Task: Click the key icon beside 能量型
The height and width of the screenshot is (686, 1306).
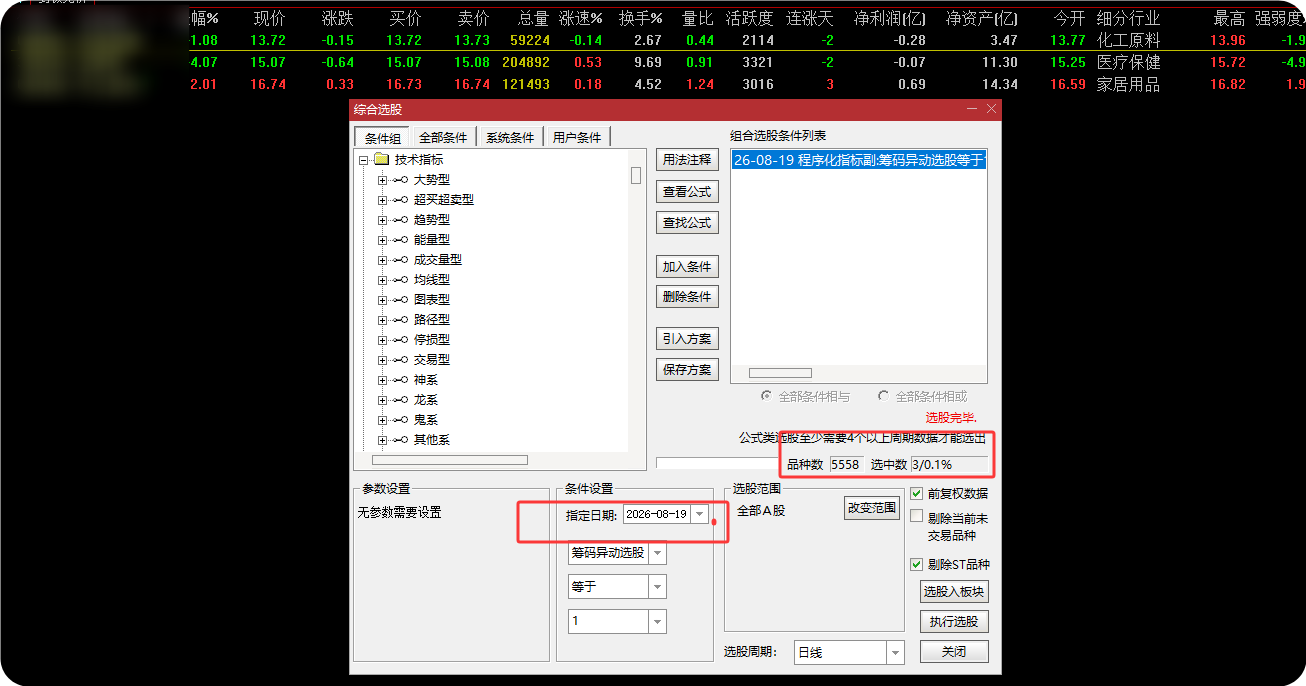Action: tap(400, 240)
